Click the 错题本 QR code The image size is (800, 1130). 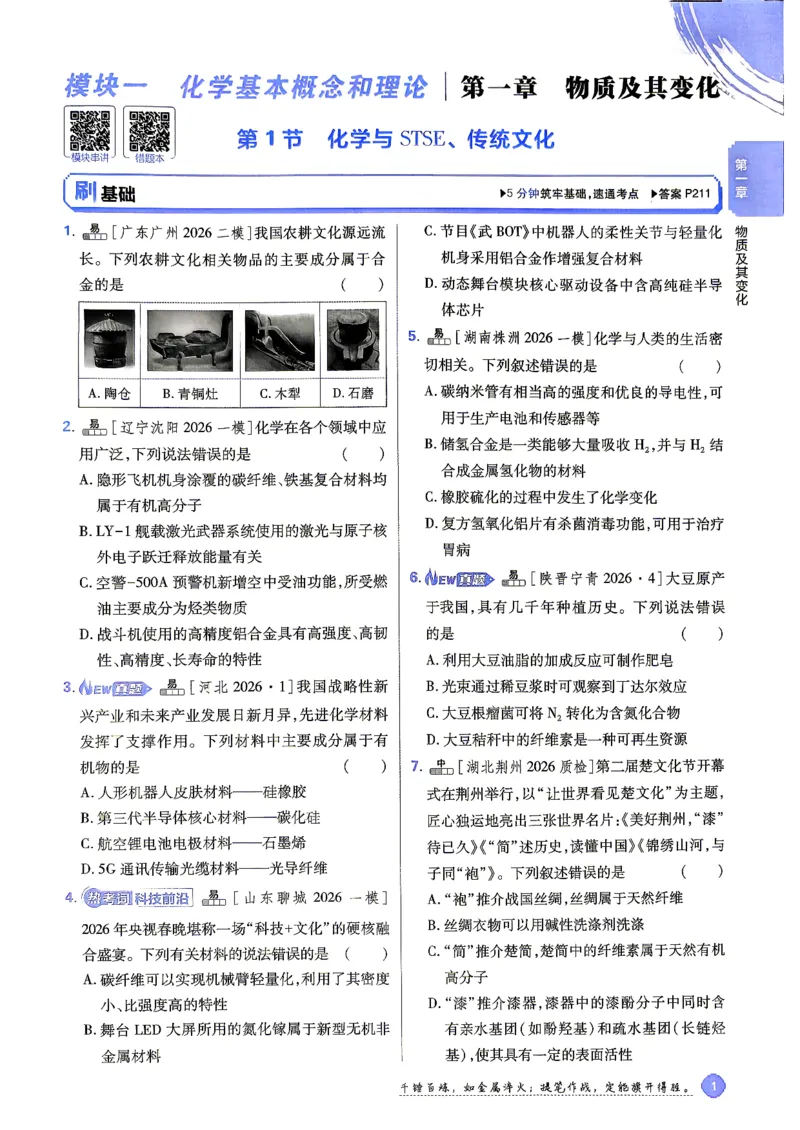tap(149, 131)
